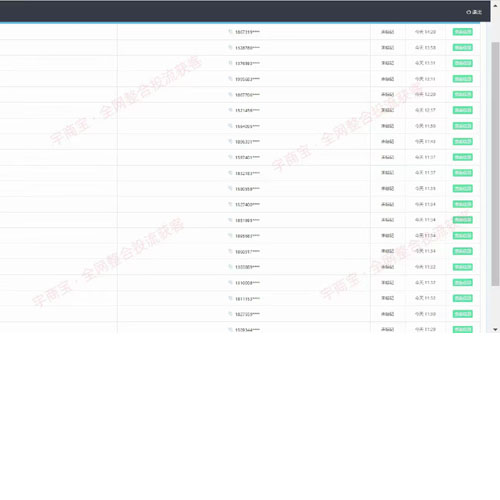This screenshot has height=500, width=500.
Task: Click the scrollbar up arrow
Action: click(x=495, y=6)
